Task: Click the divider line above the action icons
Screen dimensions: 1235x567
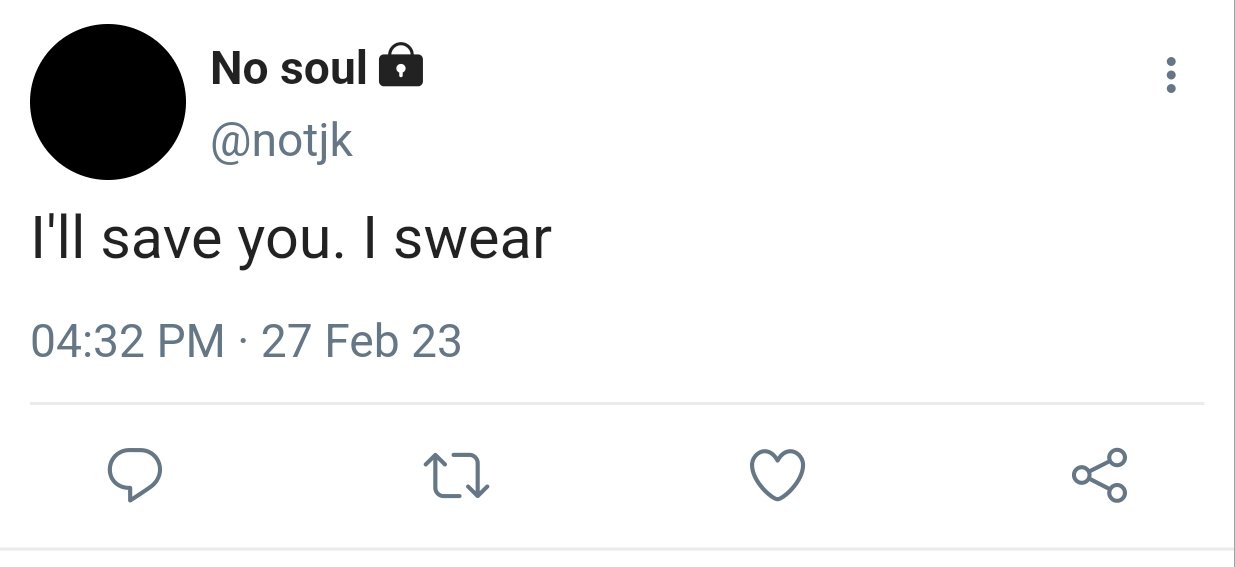Action: coord(617,404)
